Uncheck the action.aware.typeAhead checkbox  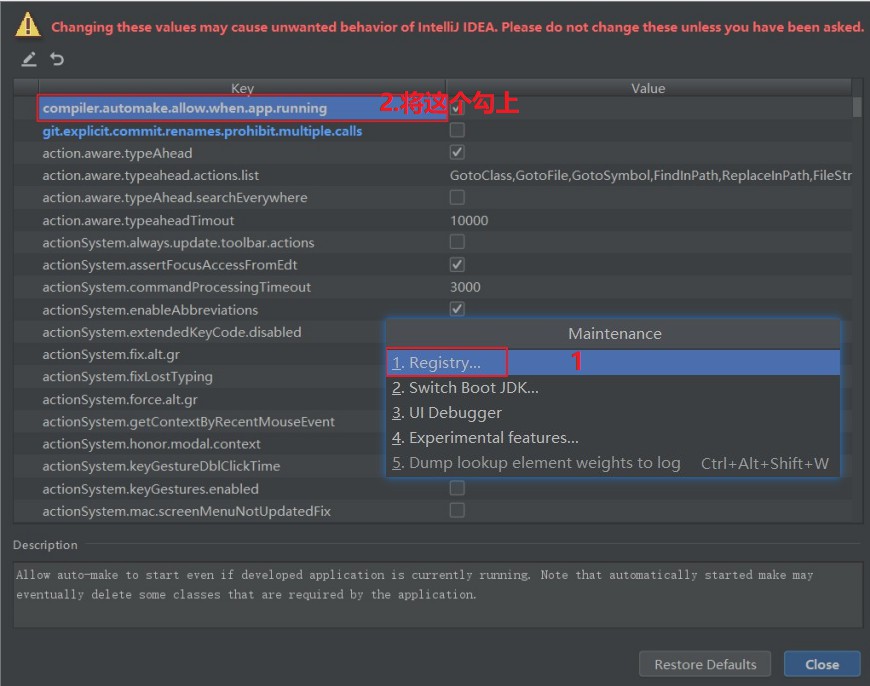(x=457, y=153)
